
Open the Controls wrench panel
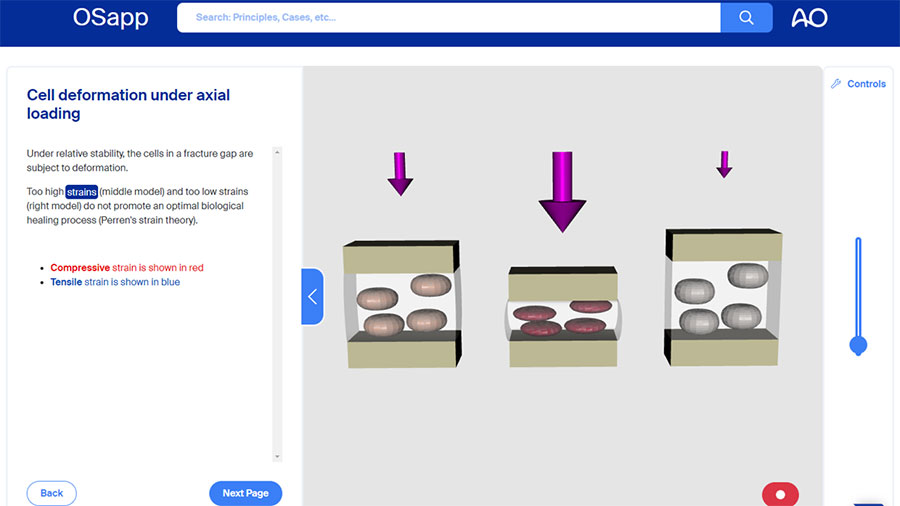(858, 84)
